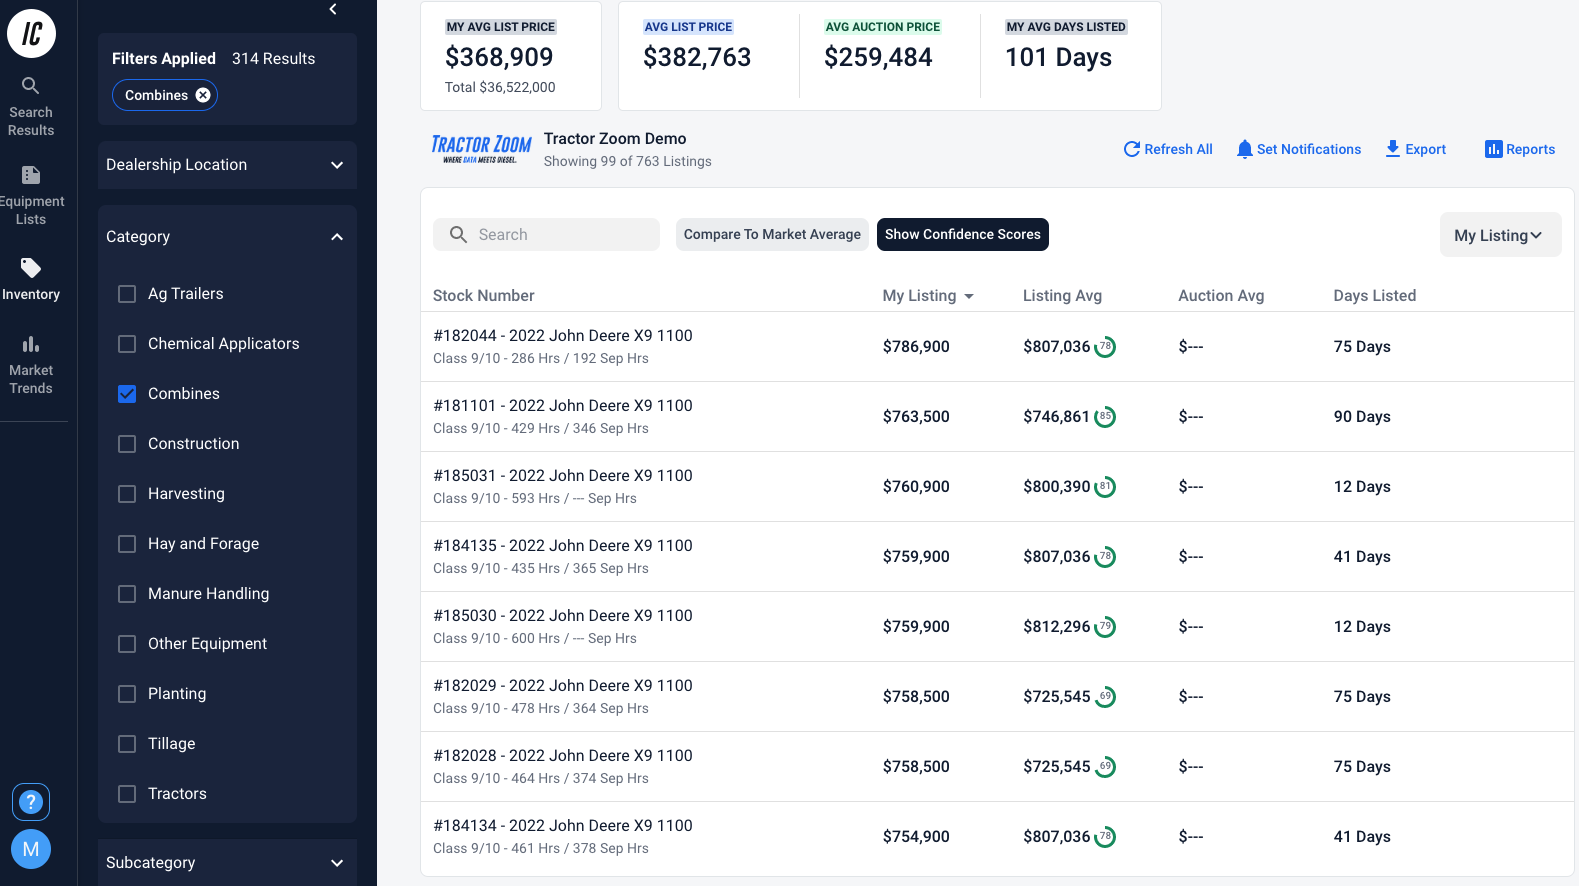1579x886 pixels.
Task: Click the Stock Number column header
Action: (x=484, y=296)
